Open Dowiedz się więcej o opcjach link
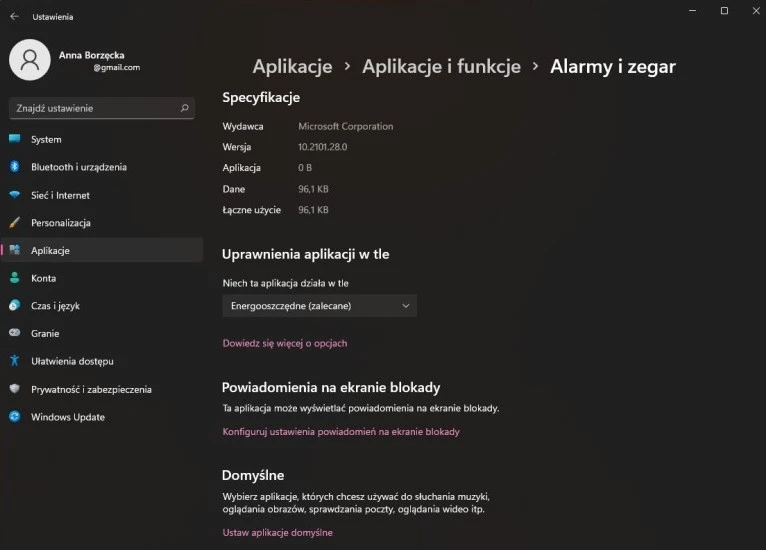 click(285, 343)
